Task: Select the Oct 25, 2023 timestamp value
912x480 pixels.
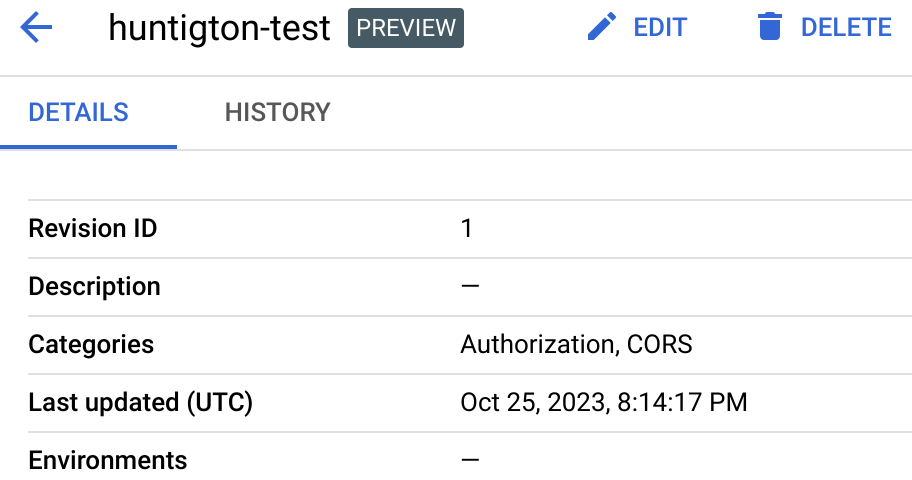Action: pos(604,403)
